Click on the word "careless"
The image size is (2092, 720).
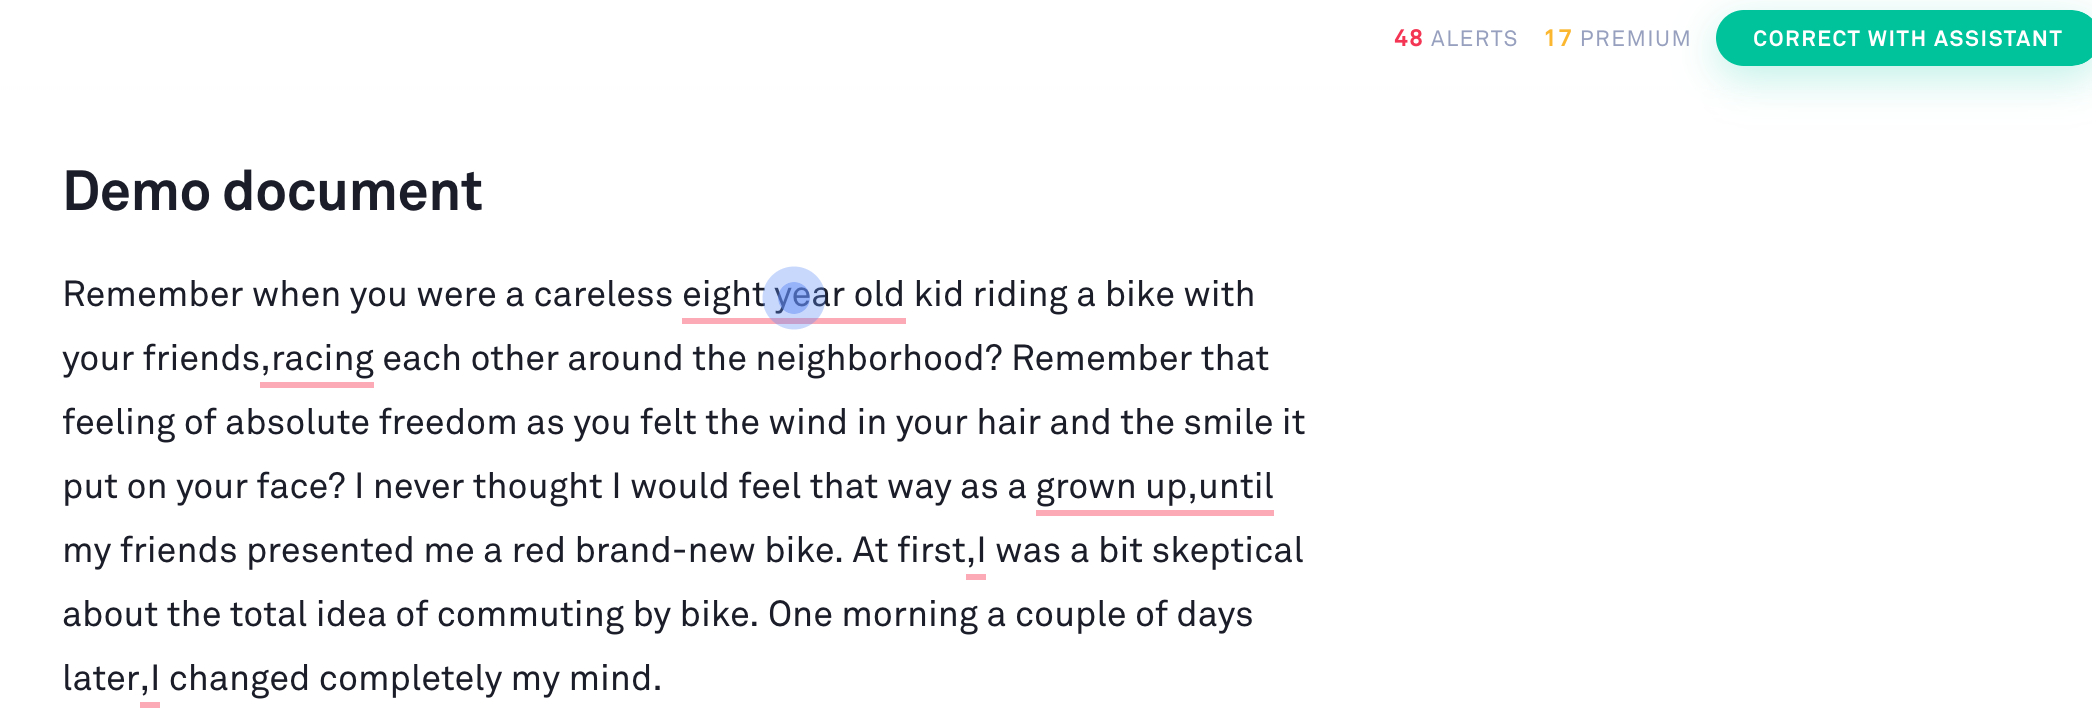click(x=602, y=295)
